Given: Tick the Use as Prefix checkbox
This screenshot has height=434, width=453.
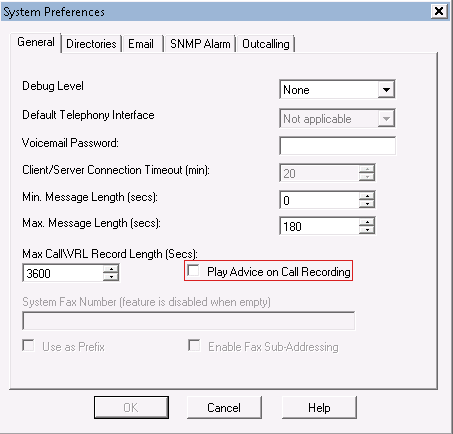Looking at the screenshot, I should point(28,345).
